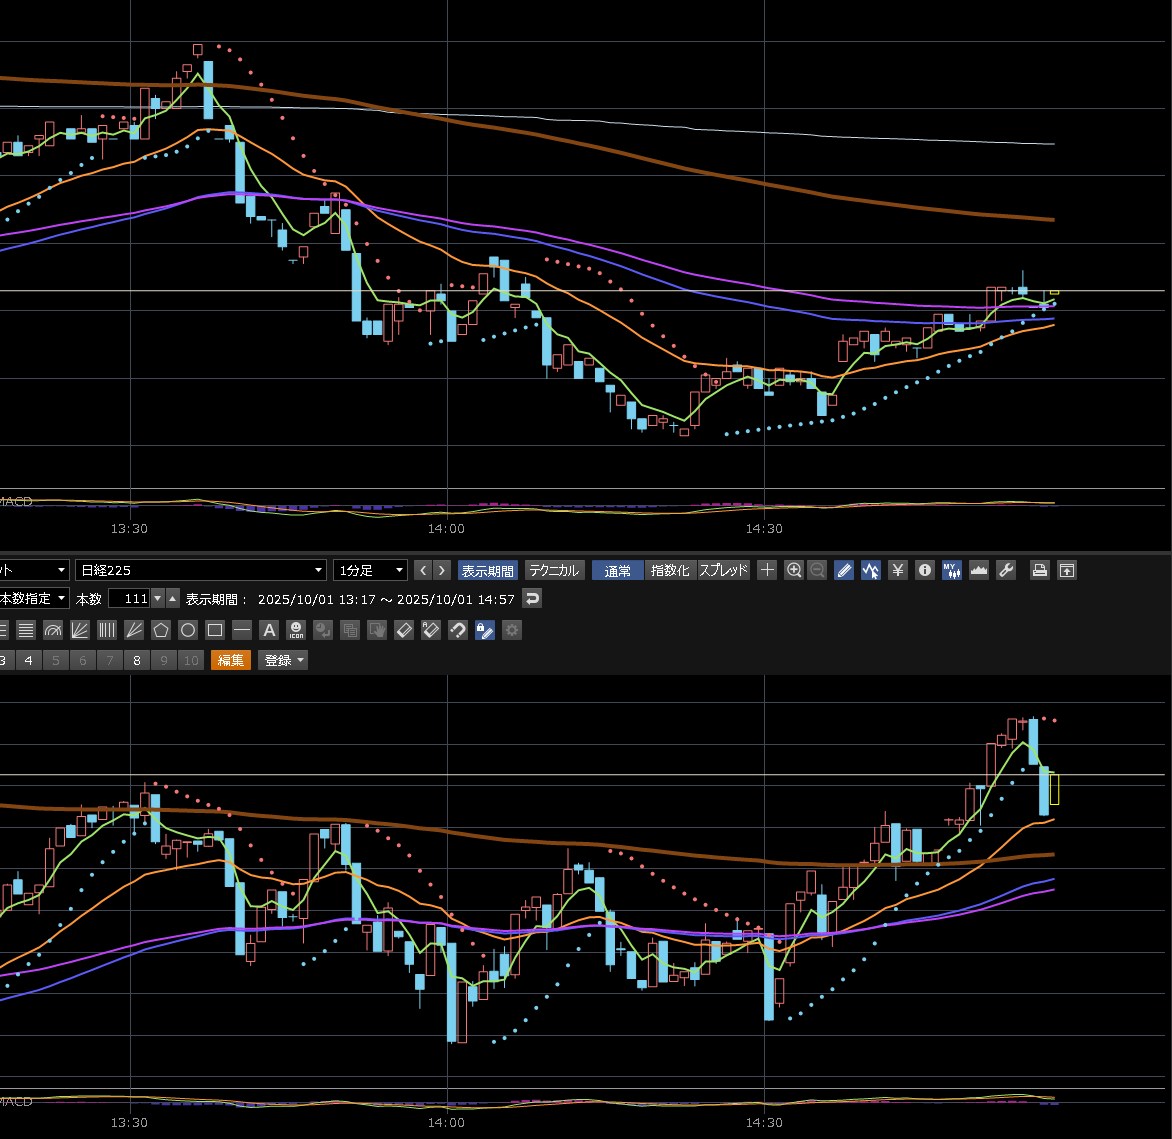The image size is (1172, 1139).
Task: Click the yen price display icon
Action: (x=898, y=570)
